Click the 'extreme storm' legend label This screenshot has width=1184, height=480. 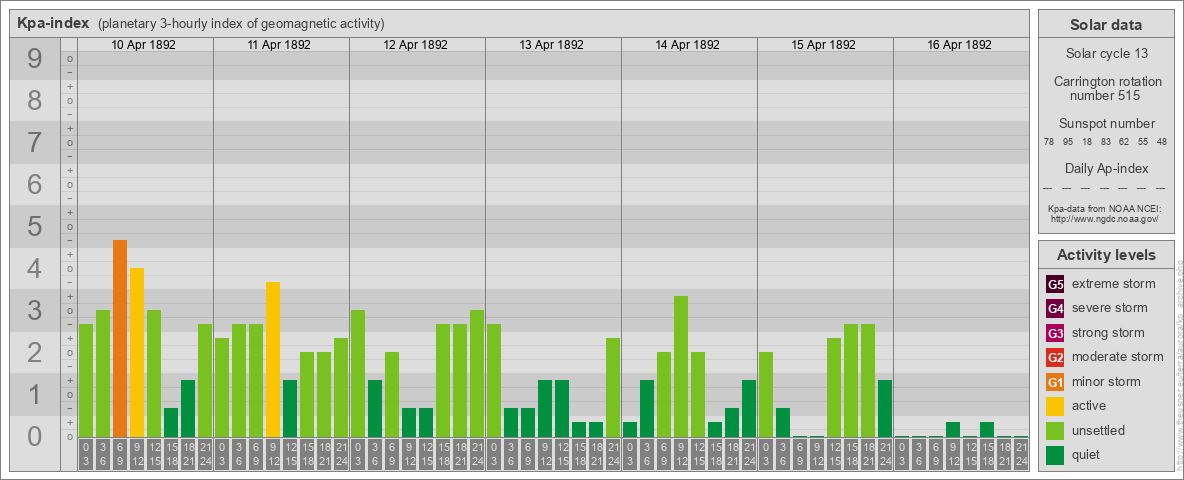click(x=1114, y=284)
